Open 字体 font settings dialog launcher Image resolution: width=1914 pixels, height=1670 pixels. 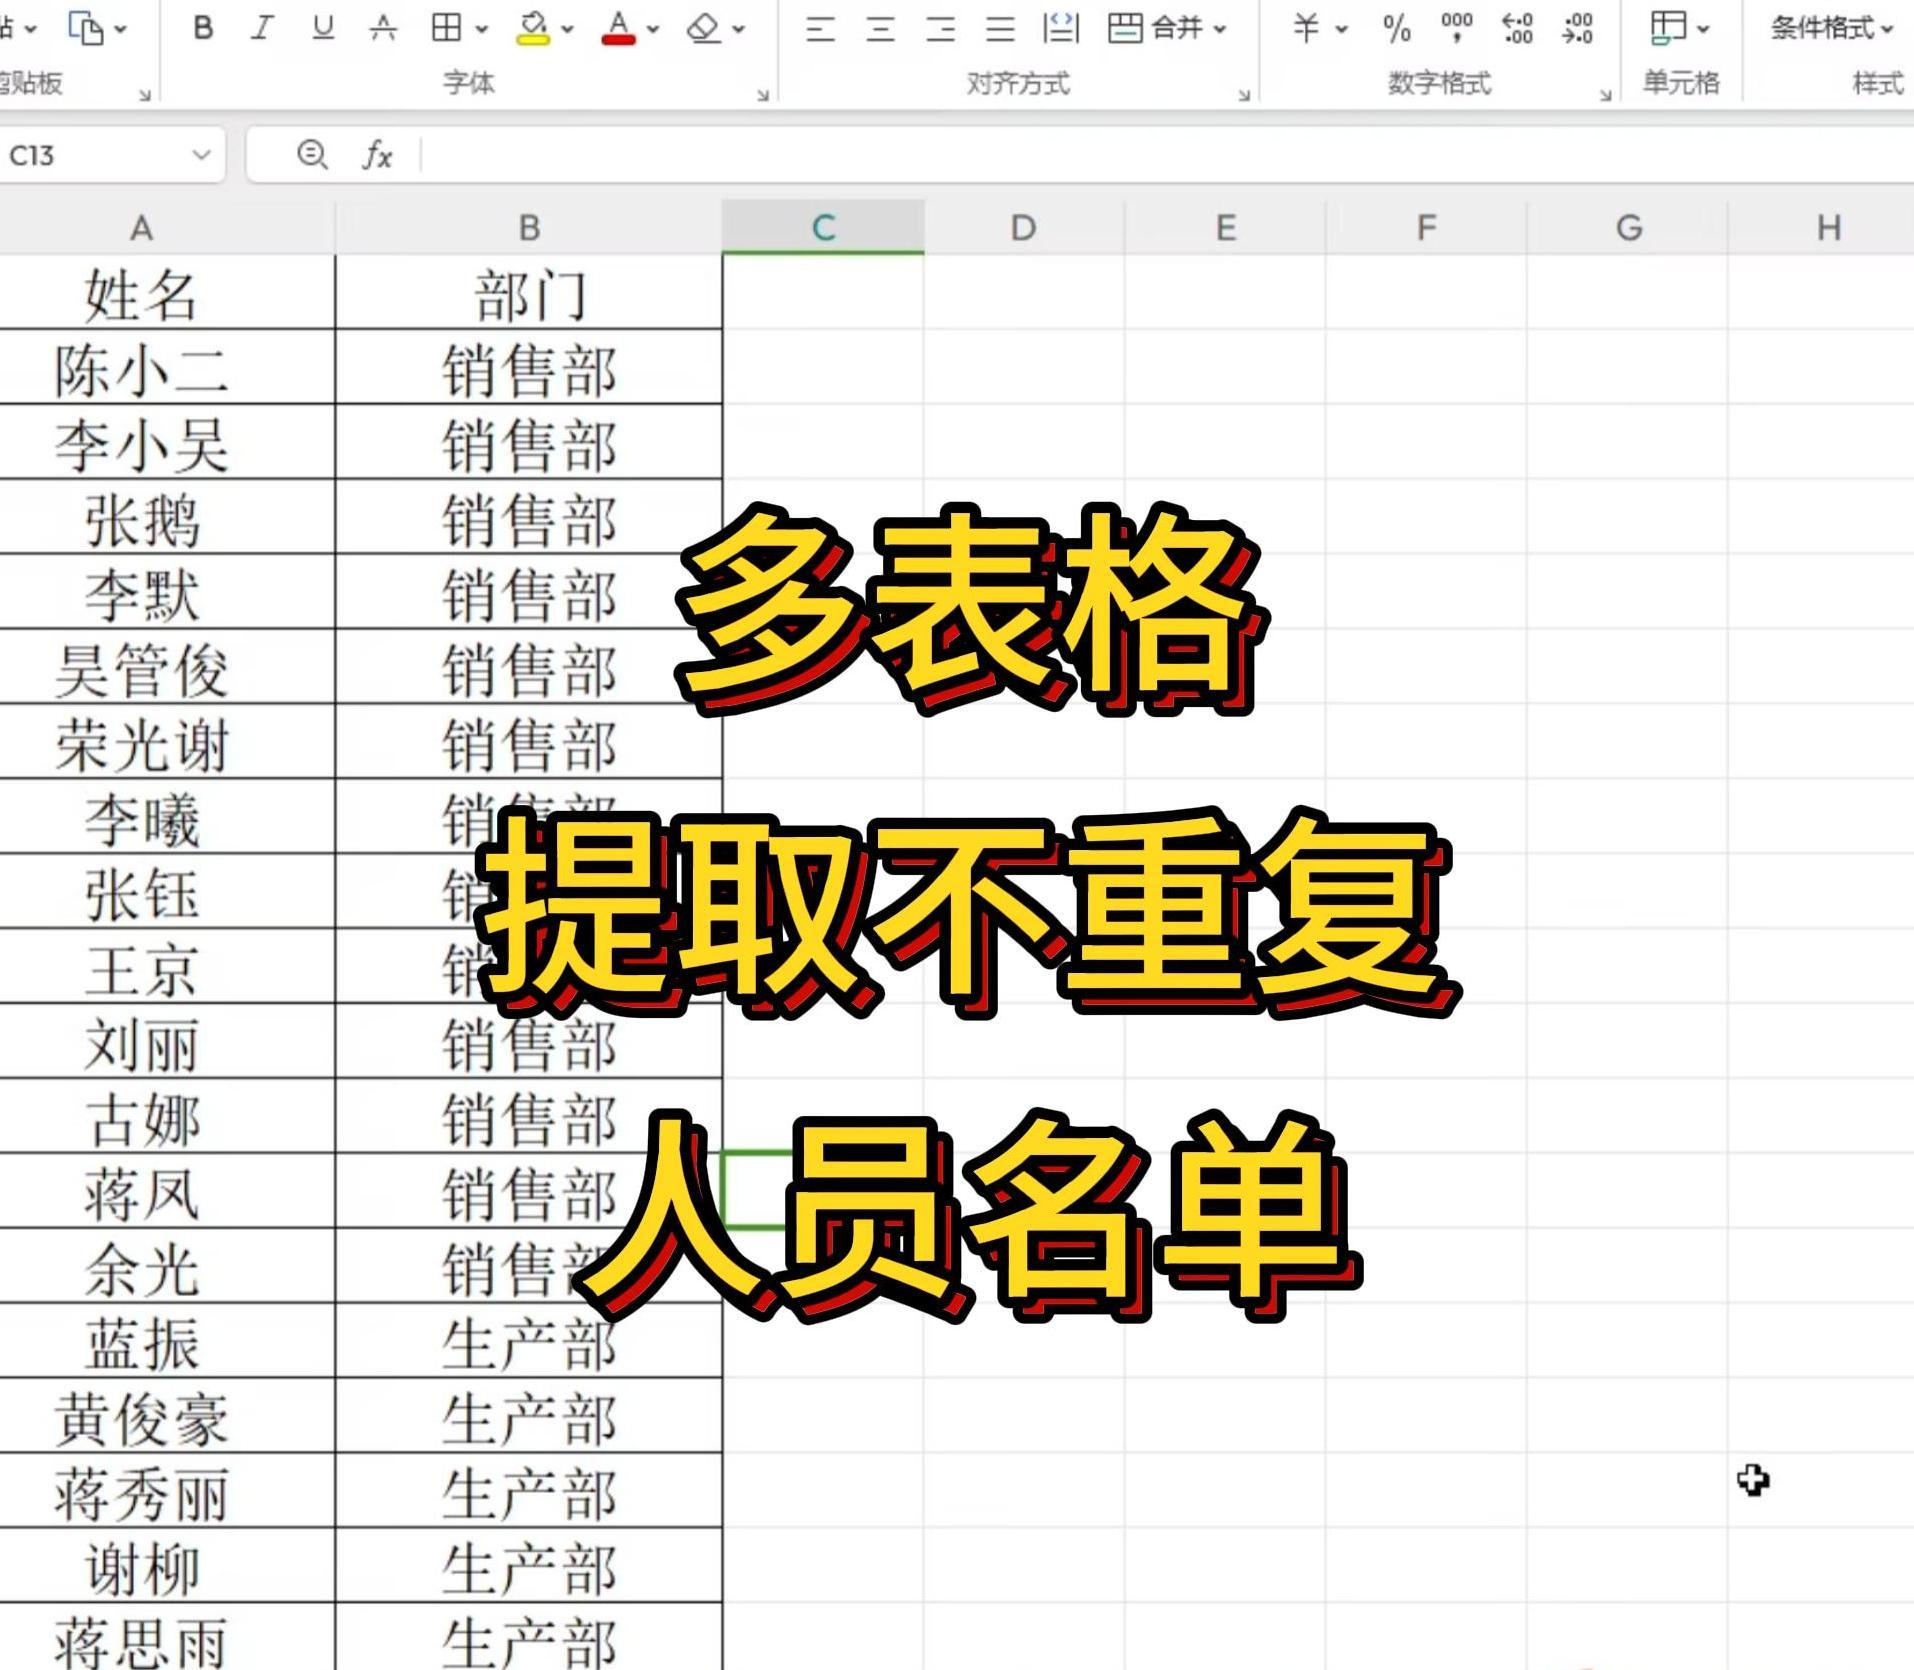click(763, 95)
